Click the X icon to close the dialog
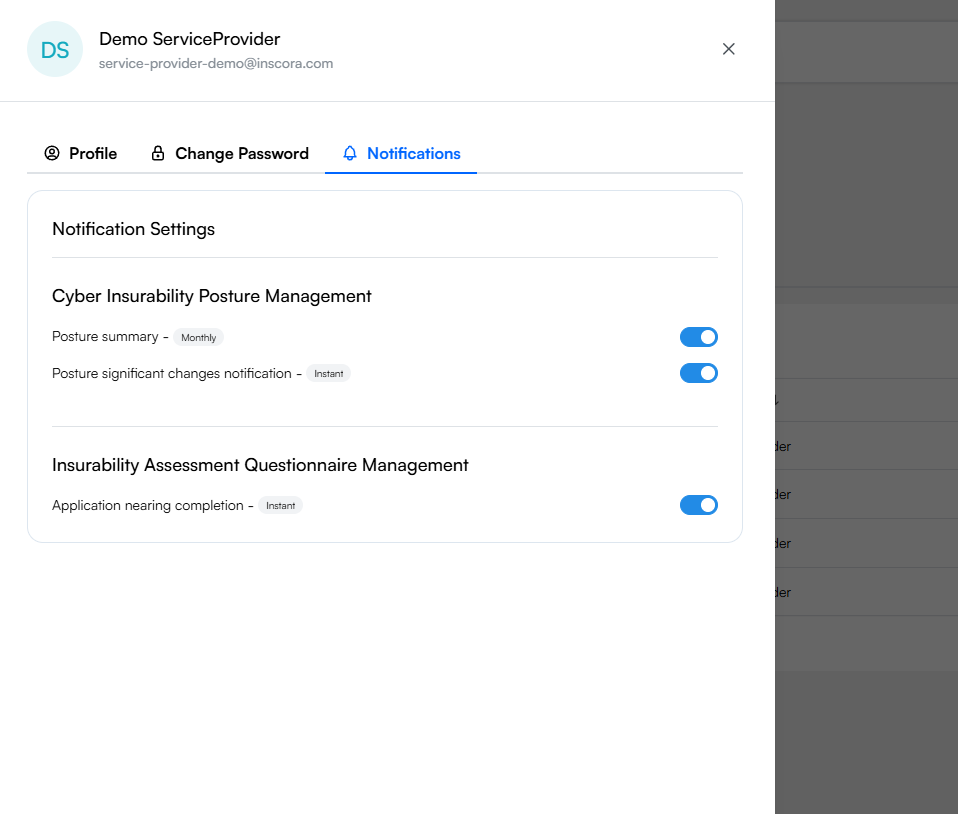This screenshot has width=958, height=814. 728,49
